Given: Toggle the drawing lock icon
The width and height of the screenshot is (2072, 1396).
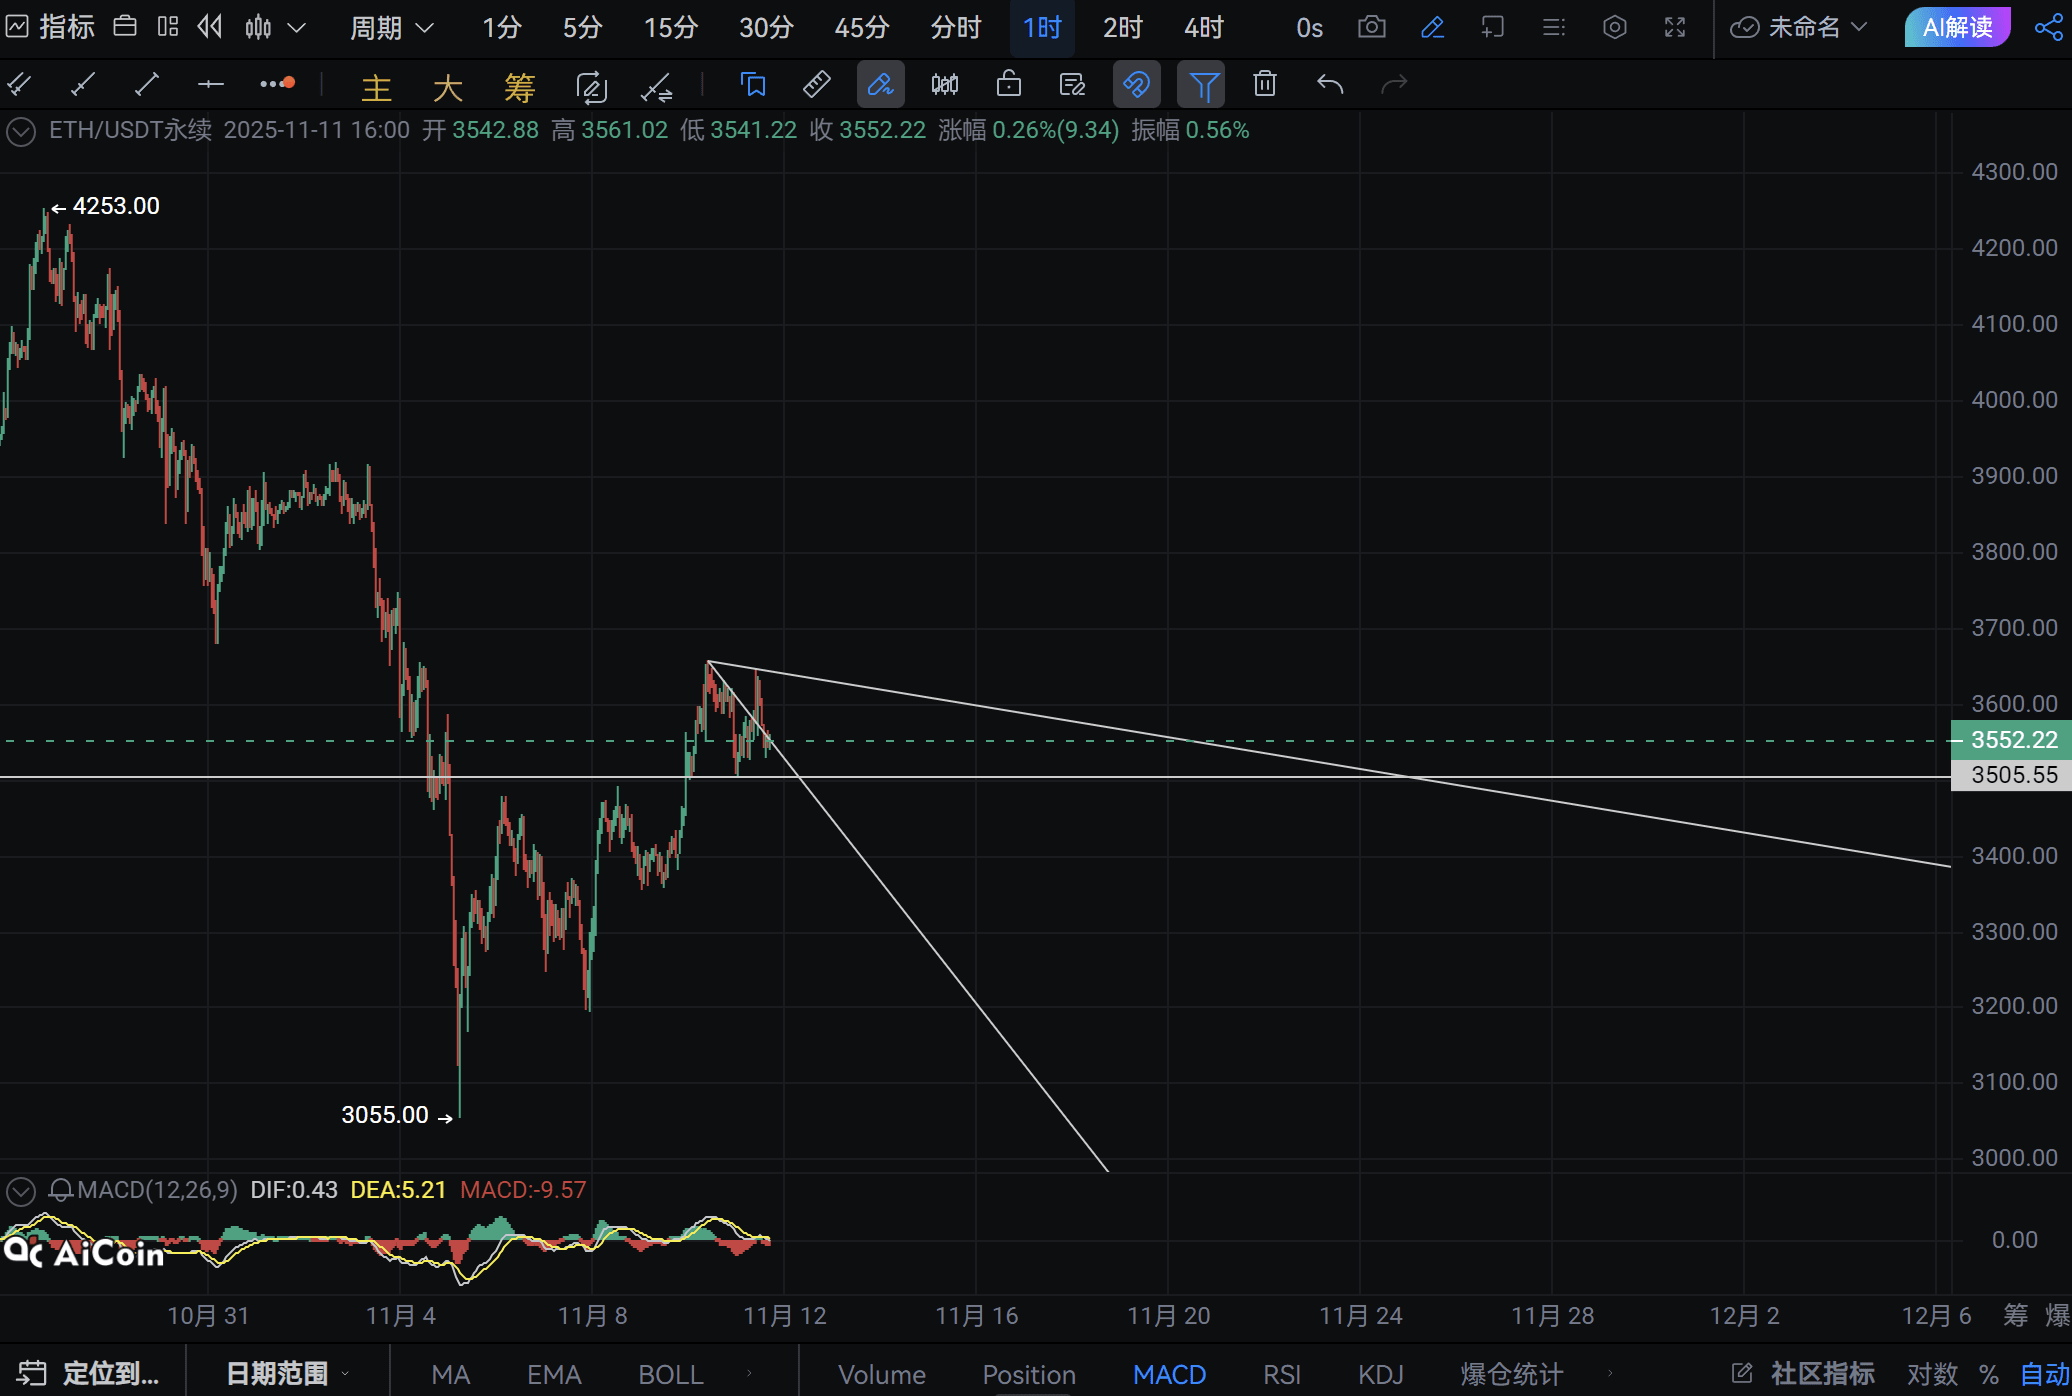Looking at the screenshot, I should click(x=1008, y=85).
